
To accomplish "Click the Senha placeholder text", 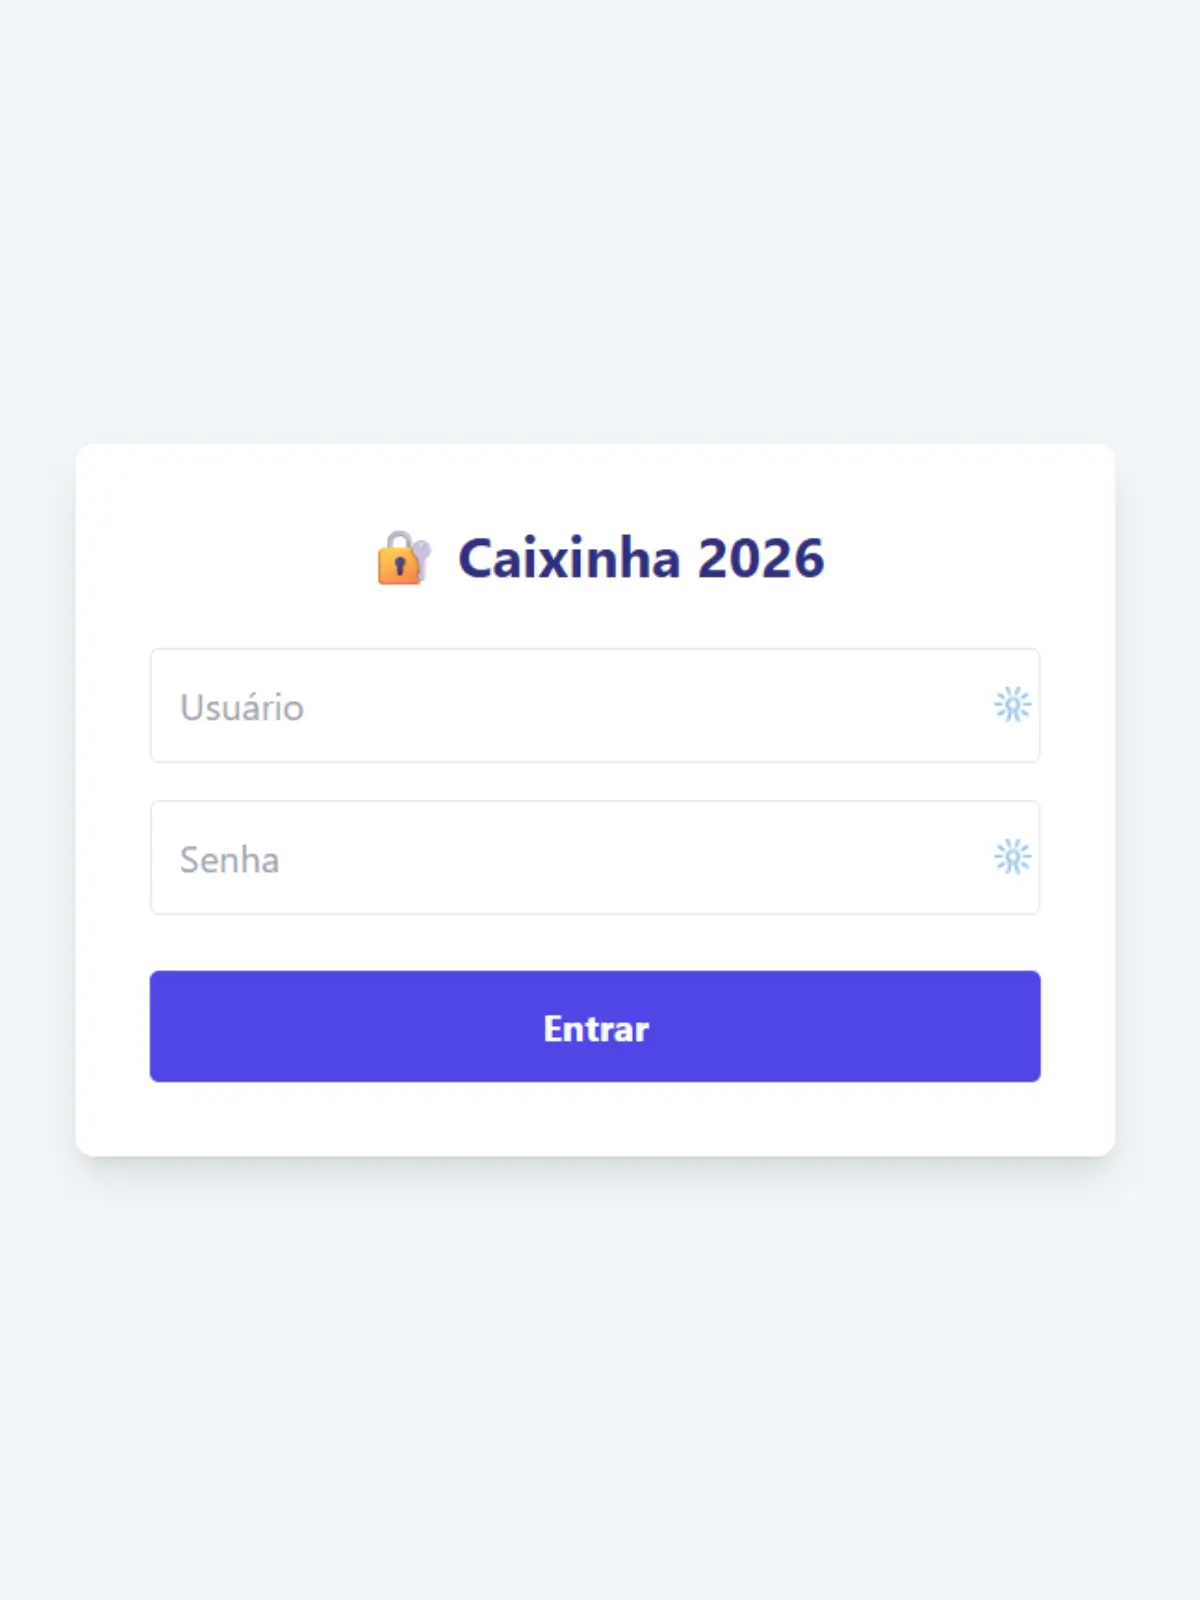I will 230,859.
